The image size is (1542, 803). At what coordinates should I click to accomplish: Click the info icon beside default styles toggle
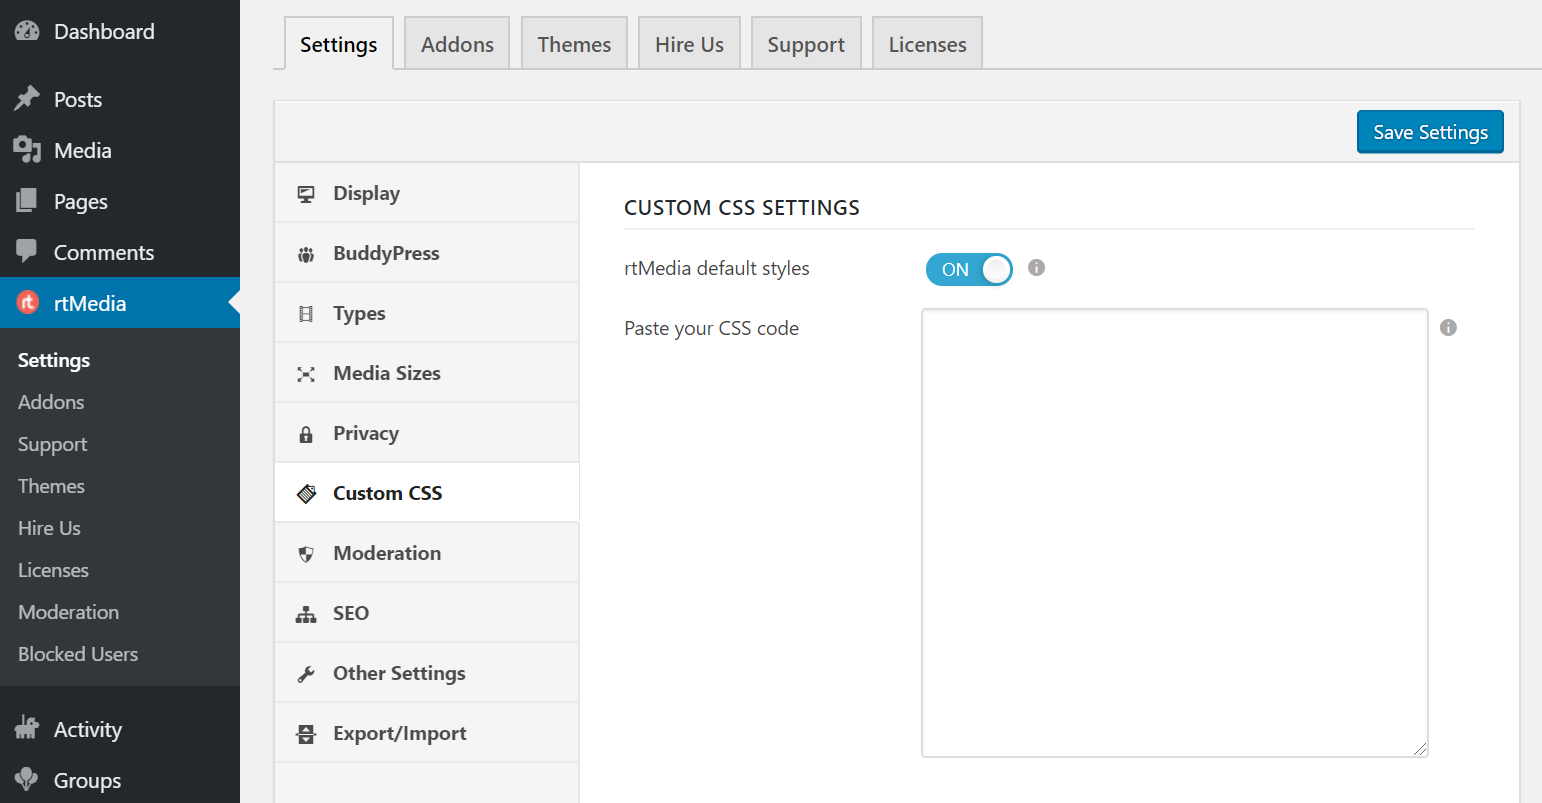coord(1036,268)
